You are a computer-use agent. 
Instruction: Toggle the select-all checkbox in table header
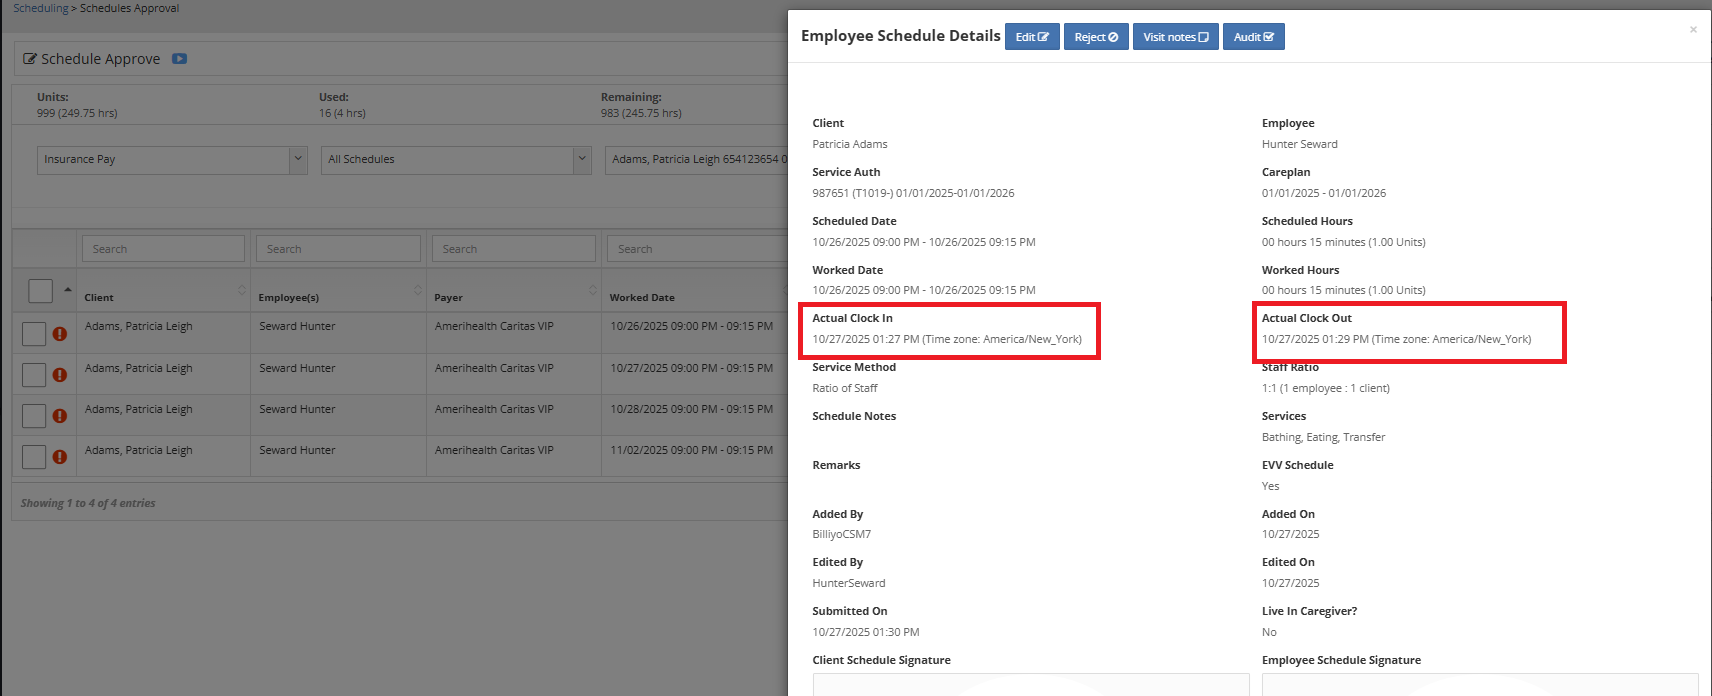[x=40, y=291]
